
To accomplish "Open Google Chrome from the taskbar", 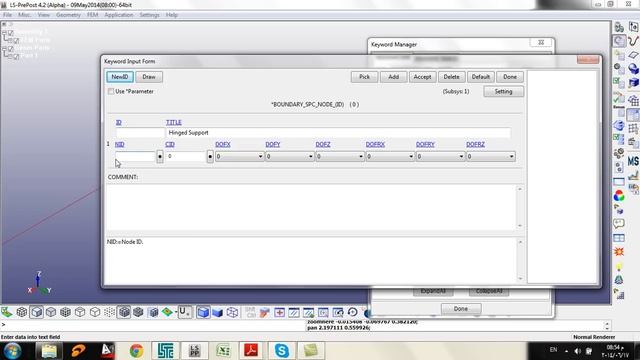I will [136, 351].
